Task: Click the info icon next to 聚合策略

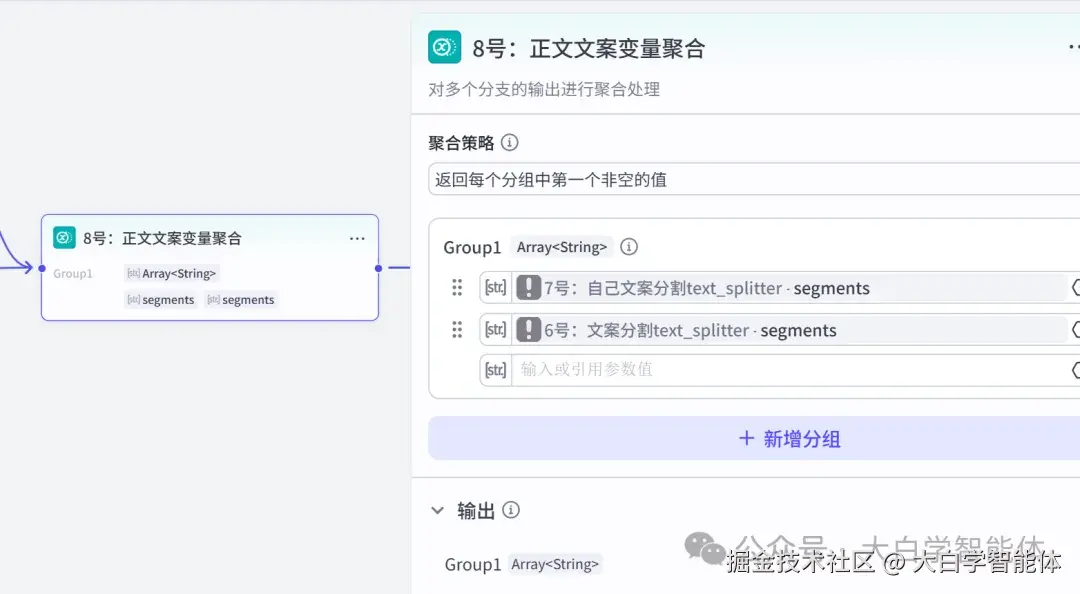Action: 510,142
